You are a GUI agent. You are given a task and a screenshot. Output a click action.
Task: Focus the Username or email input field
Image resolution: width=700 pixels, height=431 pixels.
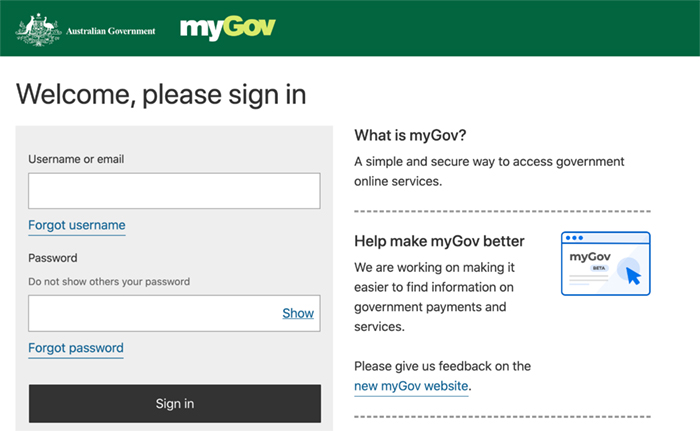tap(174, 191)
